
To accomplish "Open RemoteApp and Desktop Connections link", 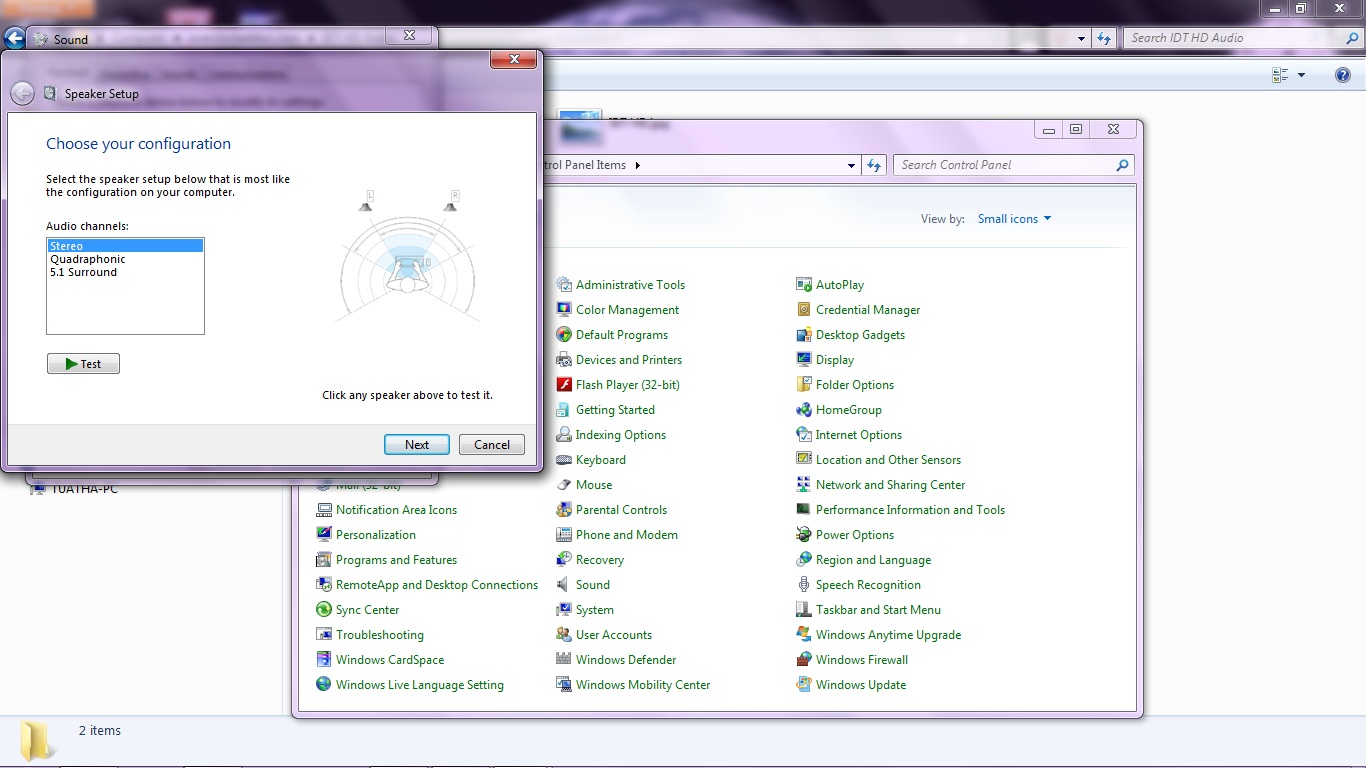I will 437,585.
